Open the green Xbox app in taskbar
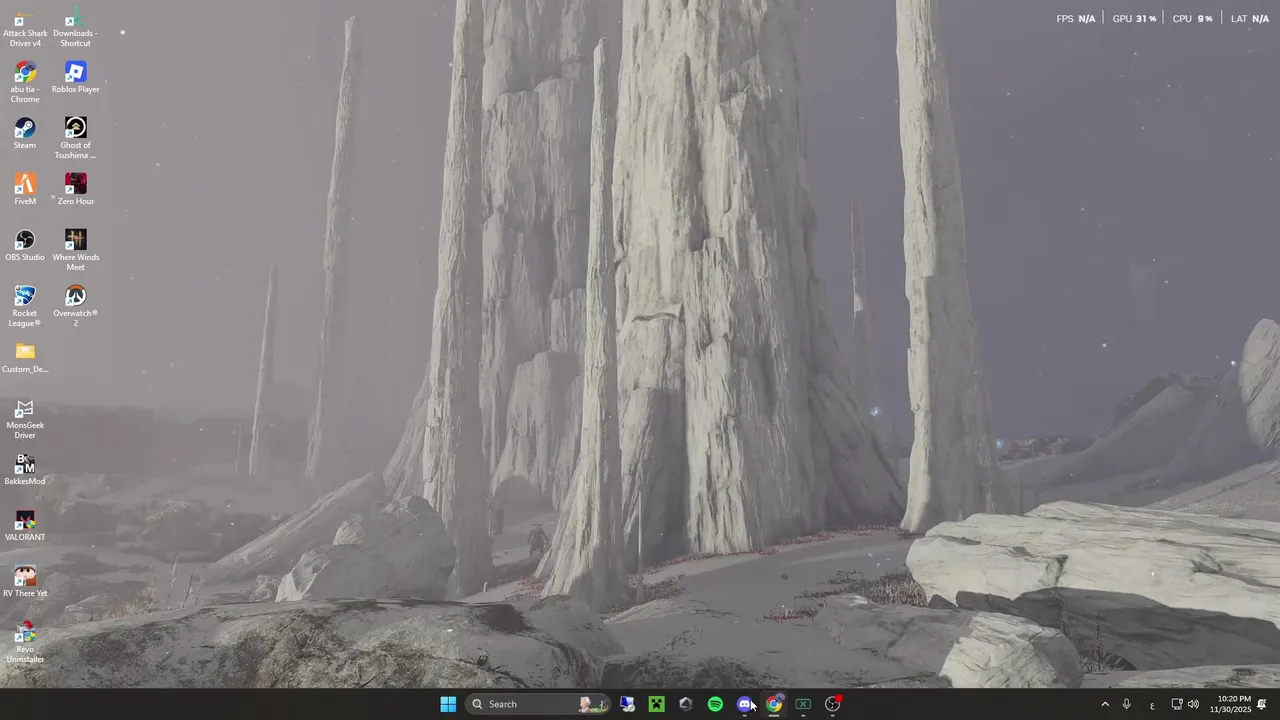The height and width of the screenshot is (720, 1280). [803, 704]
